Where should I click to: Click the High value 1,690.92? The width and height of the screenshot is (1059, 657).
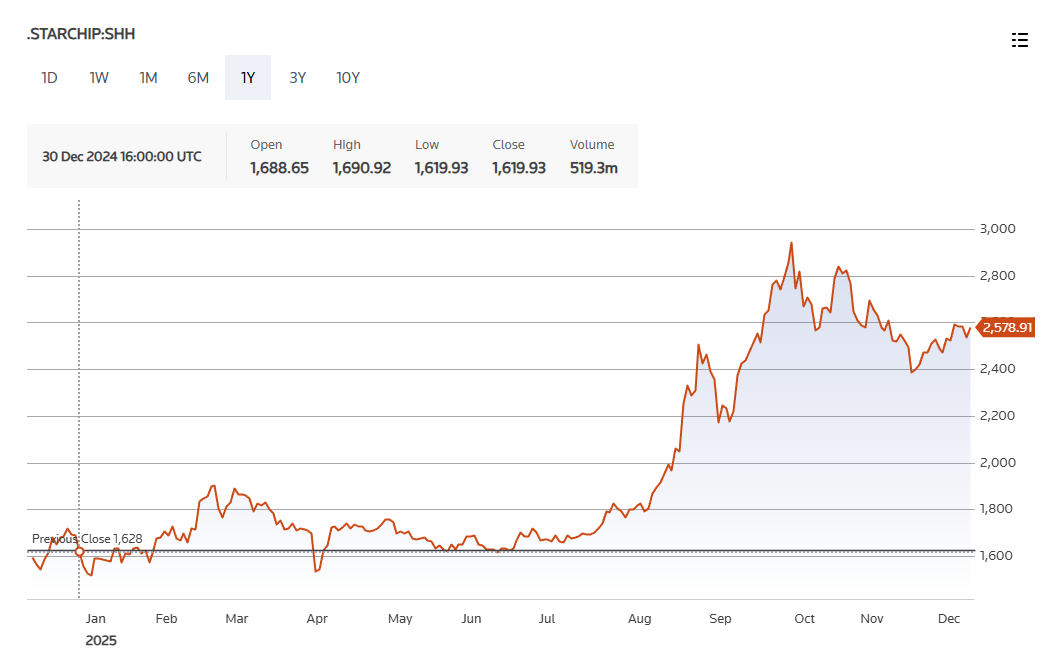click(361, 168)
